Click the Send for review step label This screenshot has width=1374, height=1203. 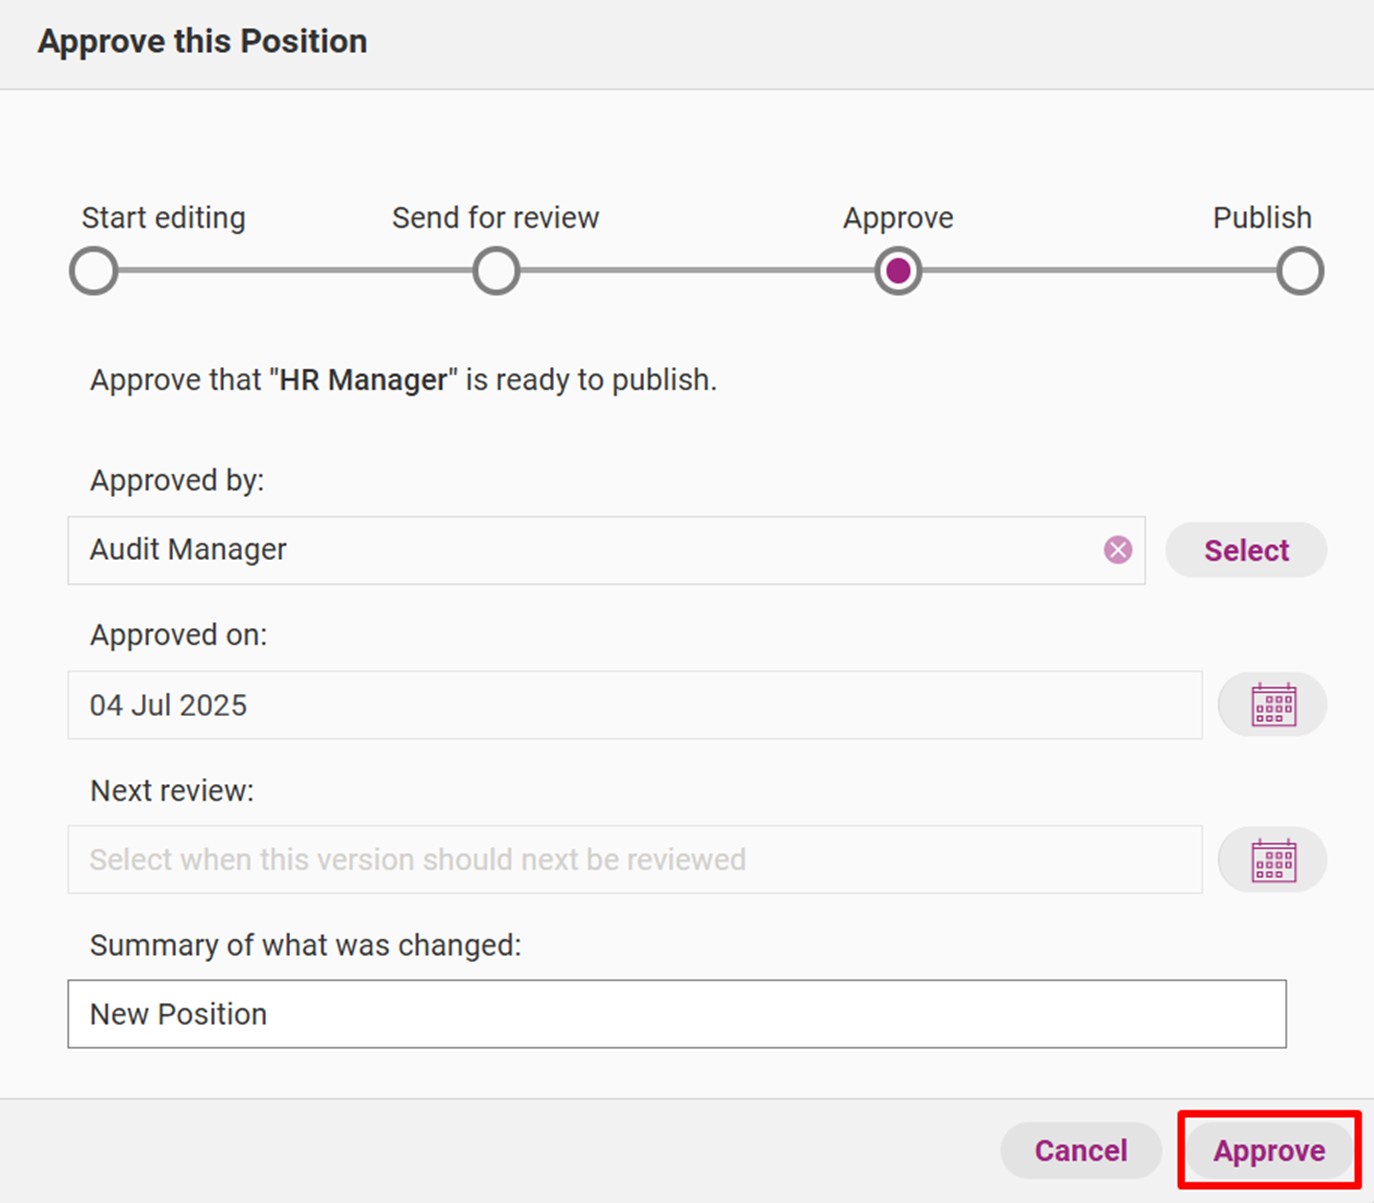[495, 217]
